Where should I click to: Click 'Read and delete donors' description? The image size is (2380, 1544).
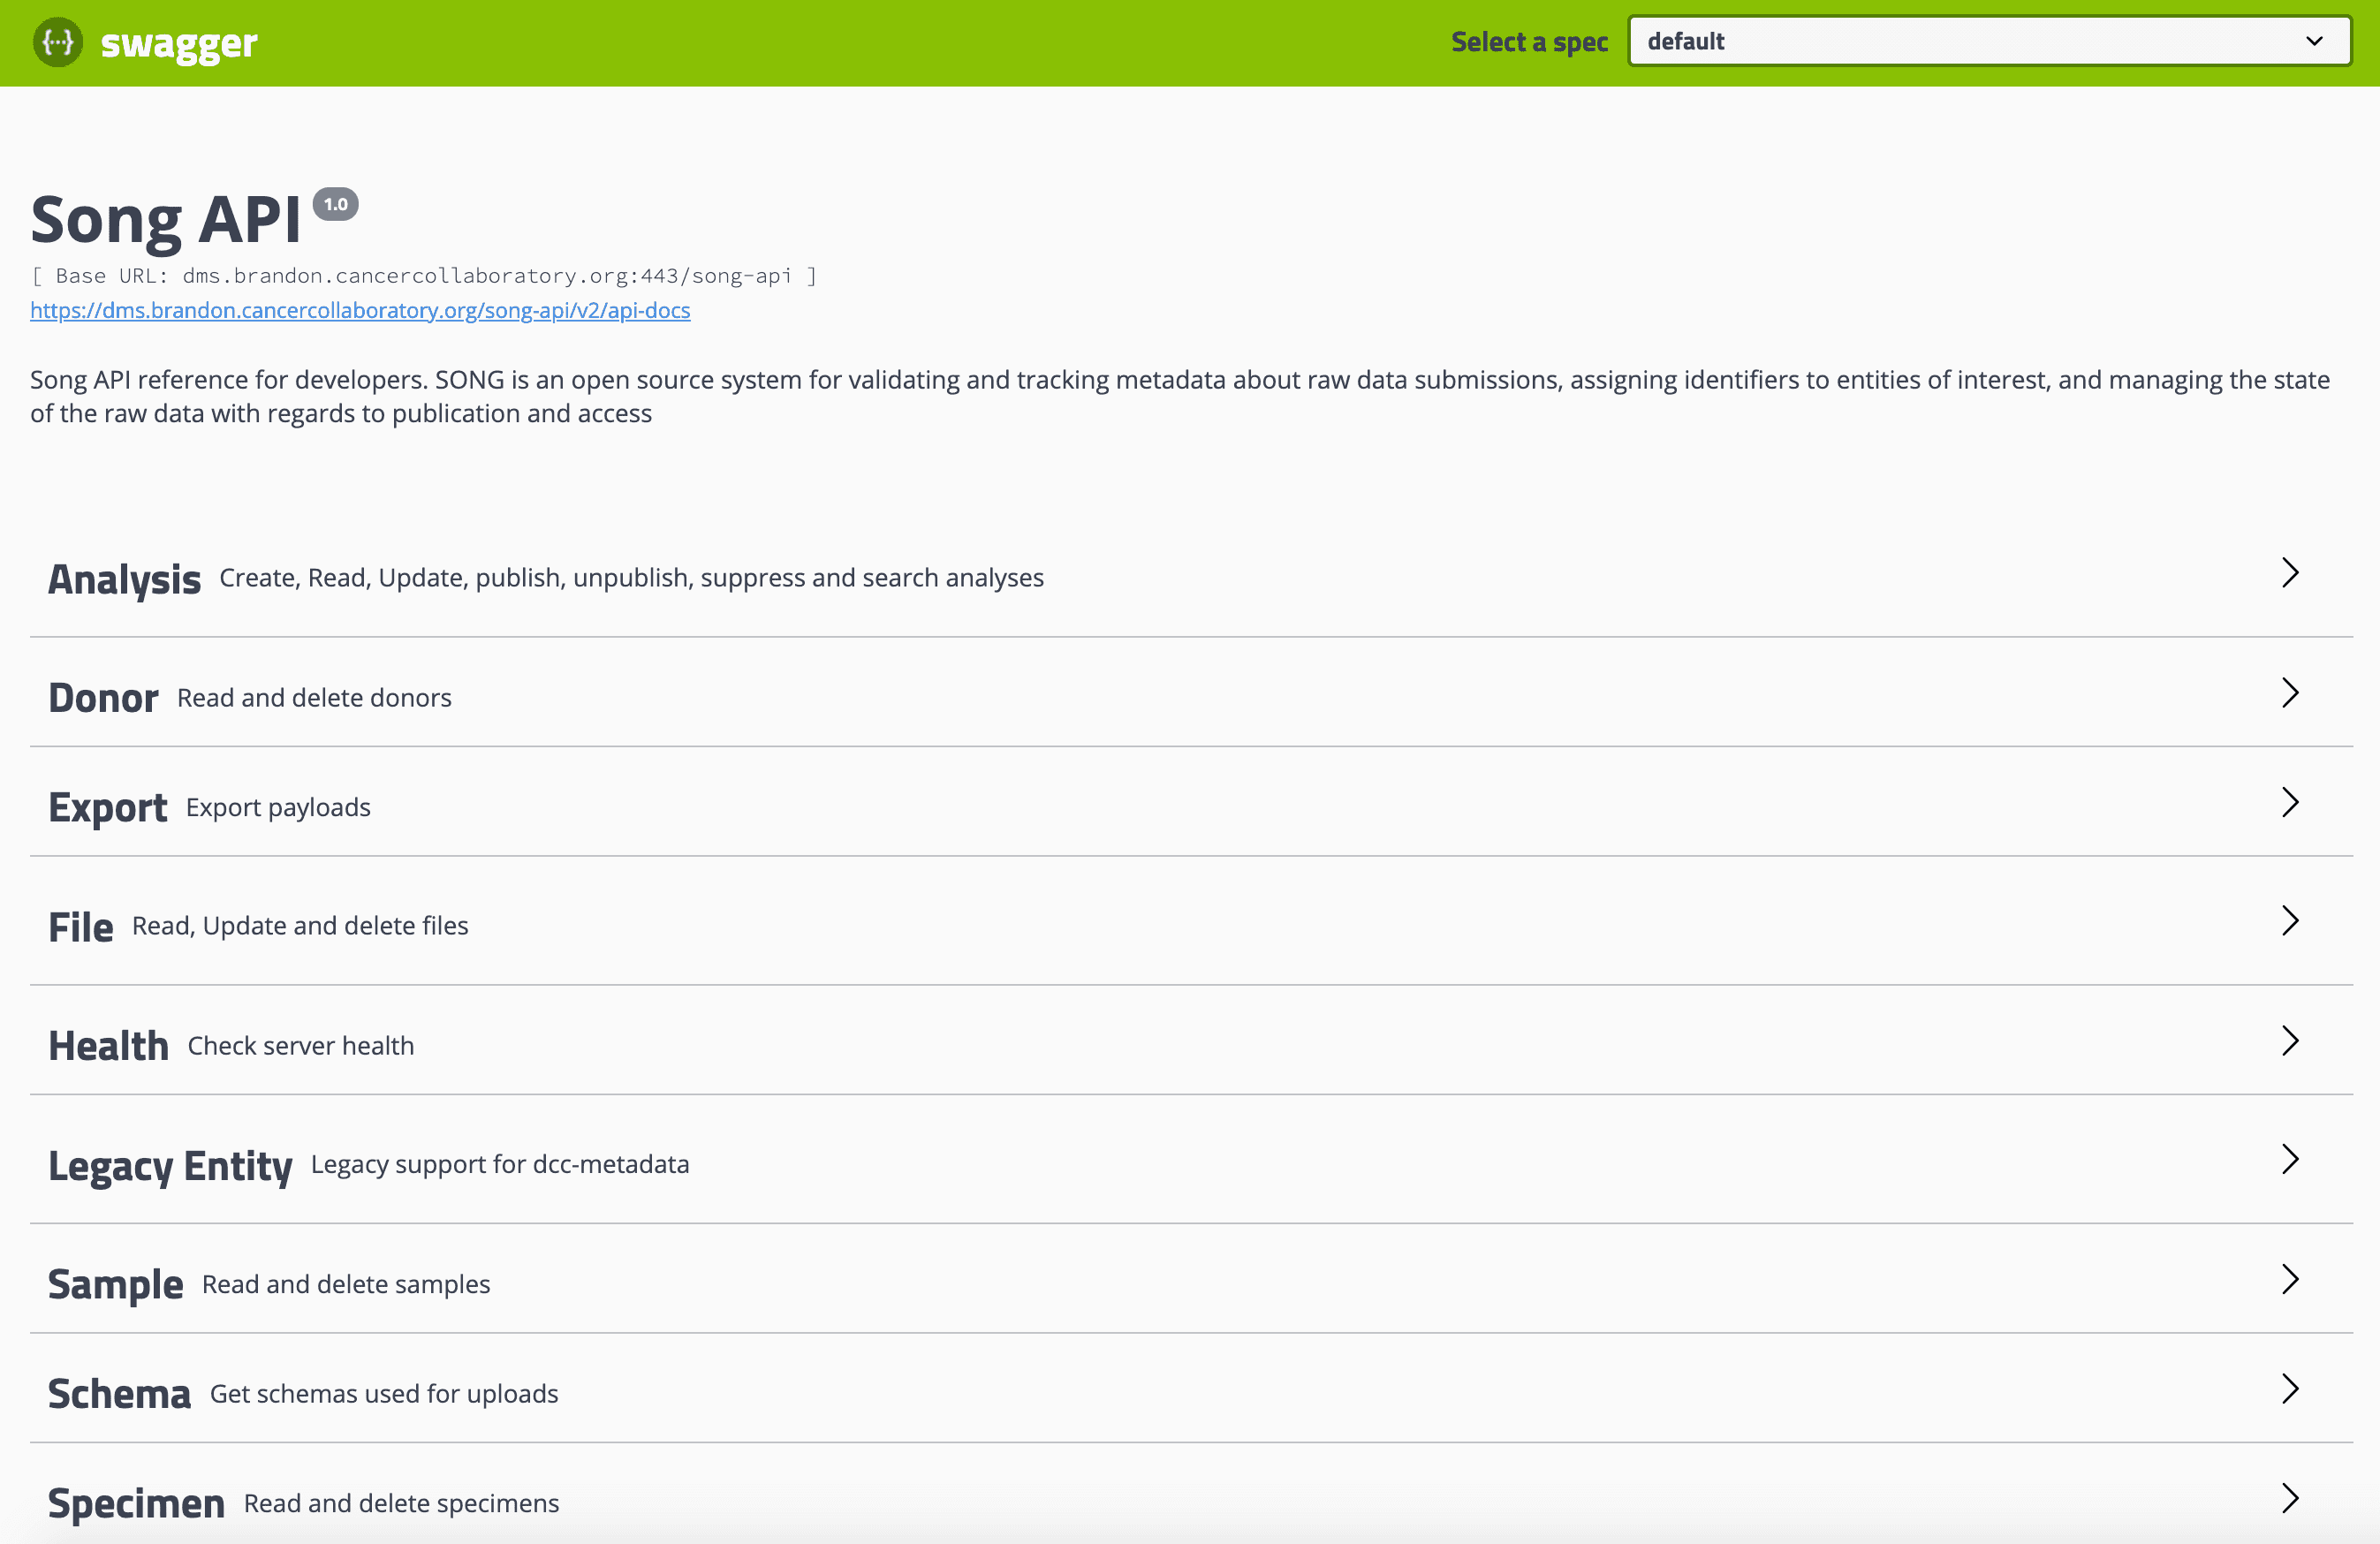tap(315, 698)
